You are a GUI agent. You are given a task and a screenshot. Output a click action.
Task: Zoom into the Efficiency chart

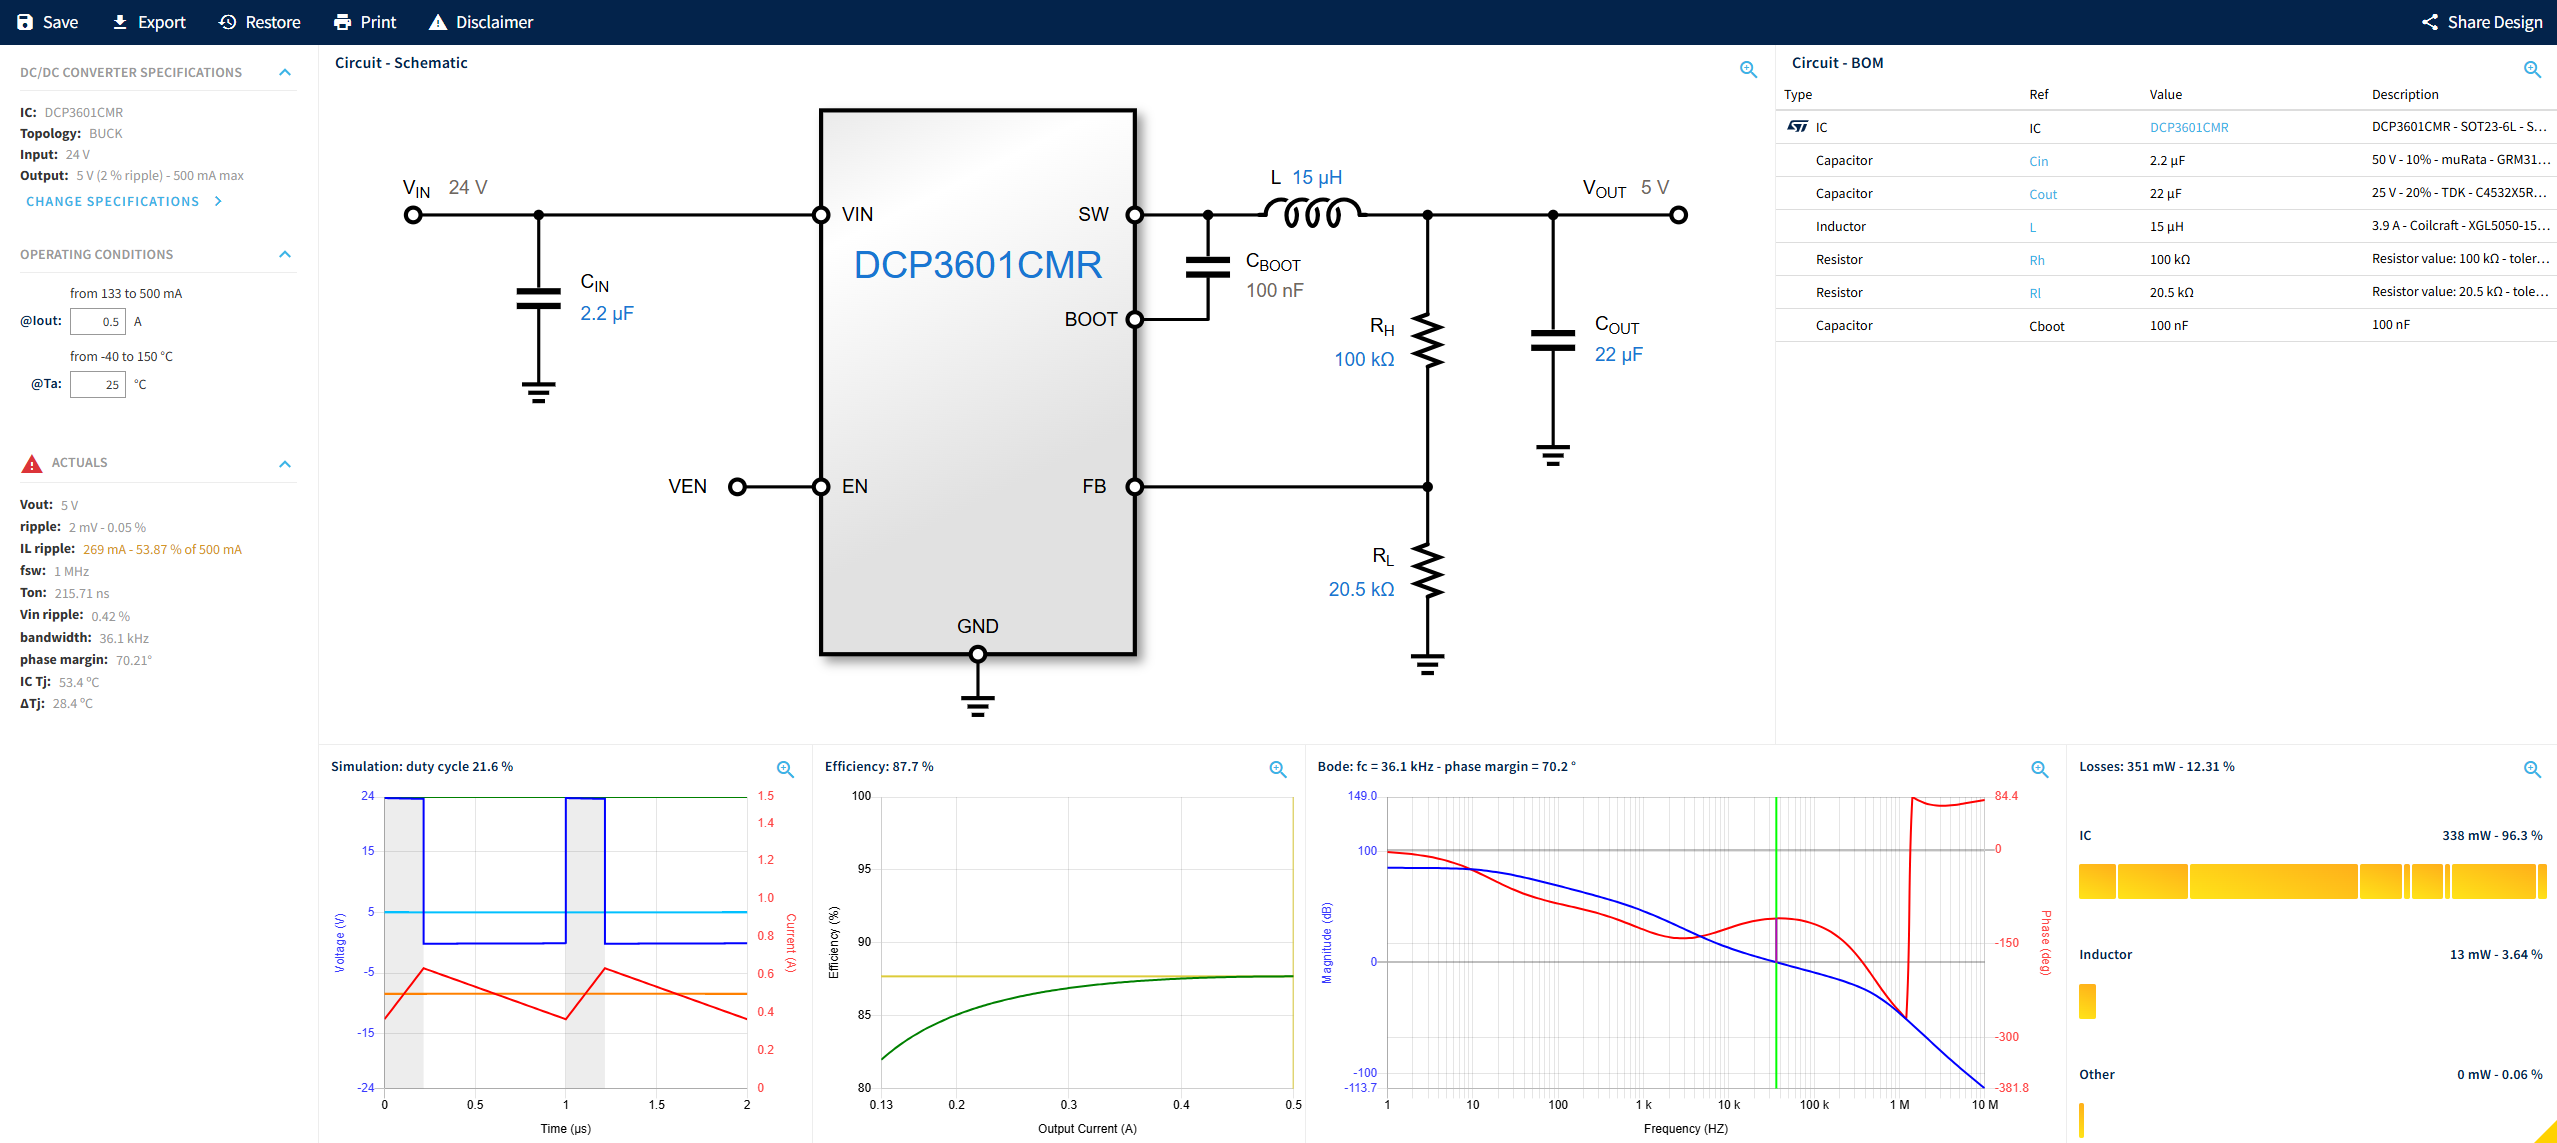tap(1277, 769)
